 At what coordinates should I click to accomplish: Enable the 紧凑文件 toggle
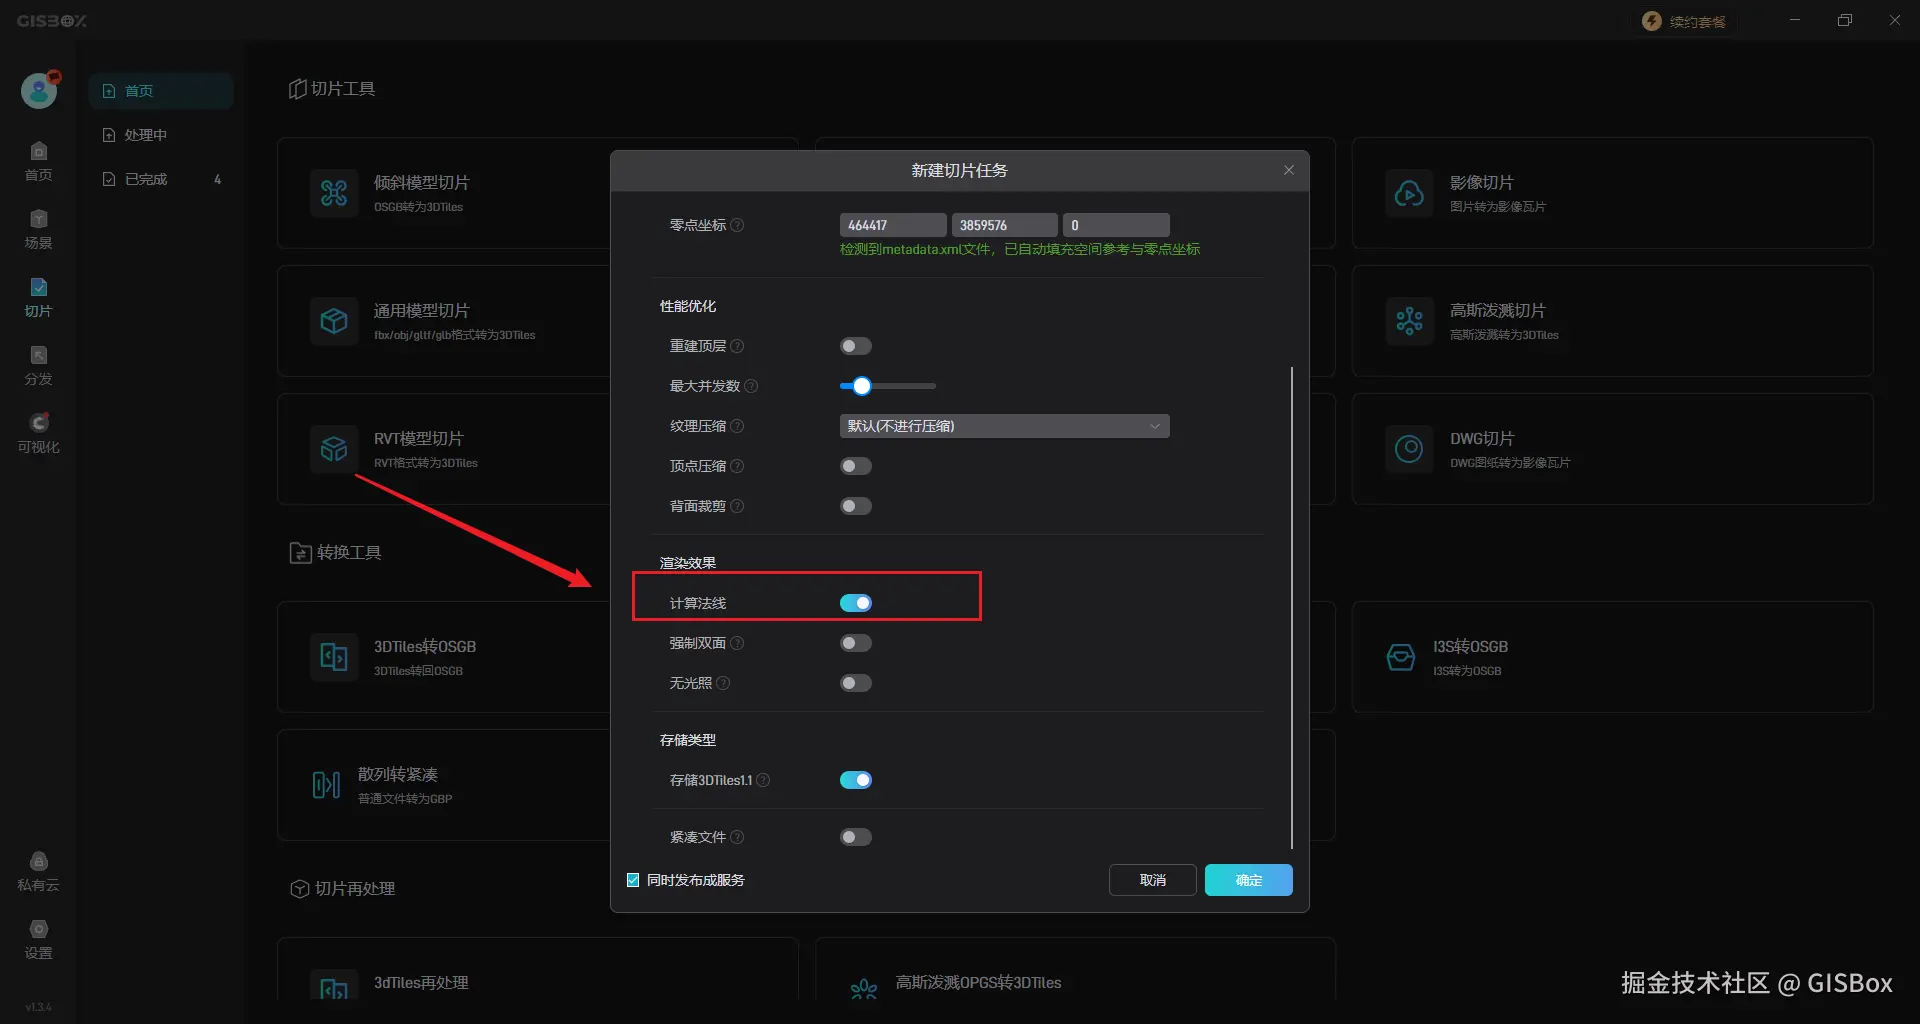coord(856,837)
